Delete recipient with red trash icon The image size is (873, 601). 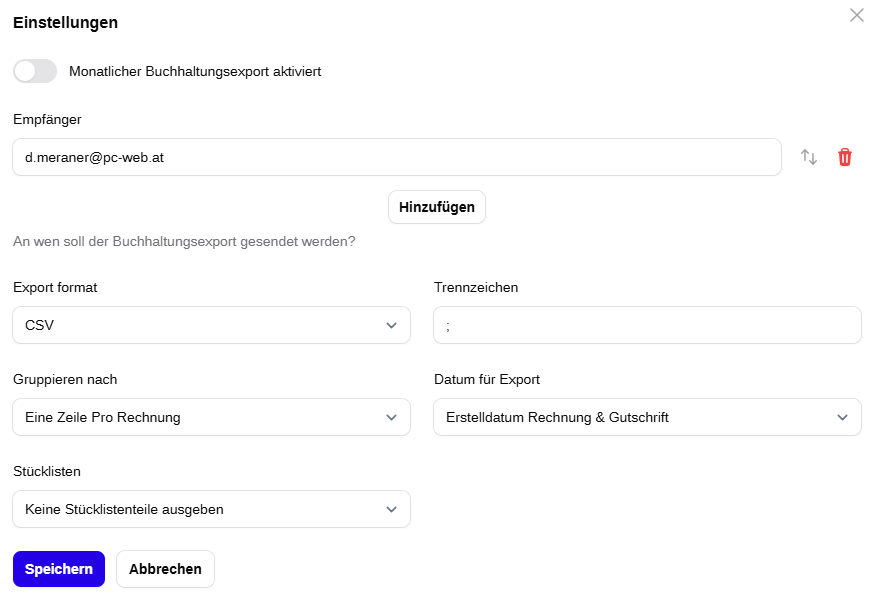click(x=845, y=157)
